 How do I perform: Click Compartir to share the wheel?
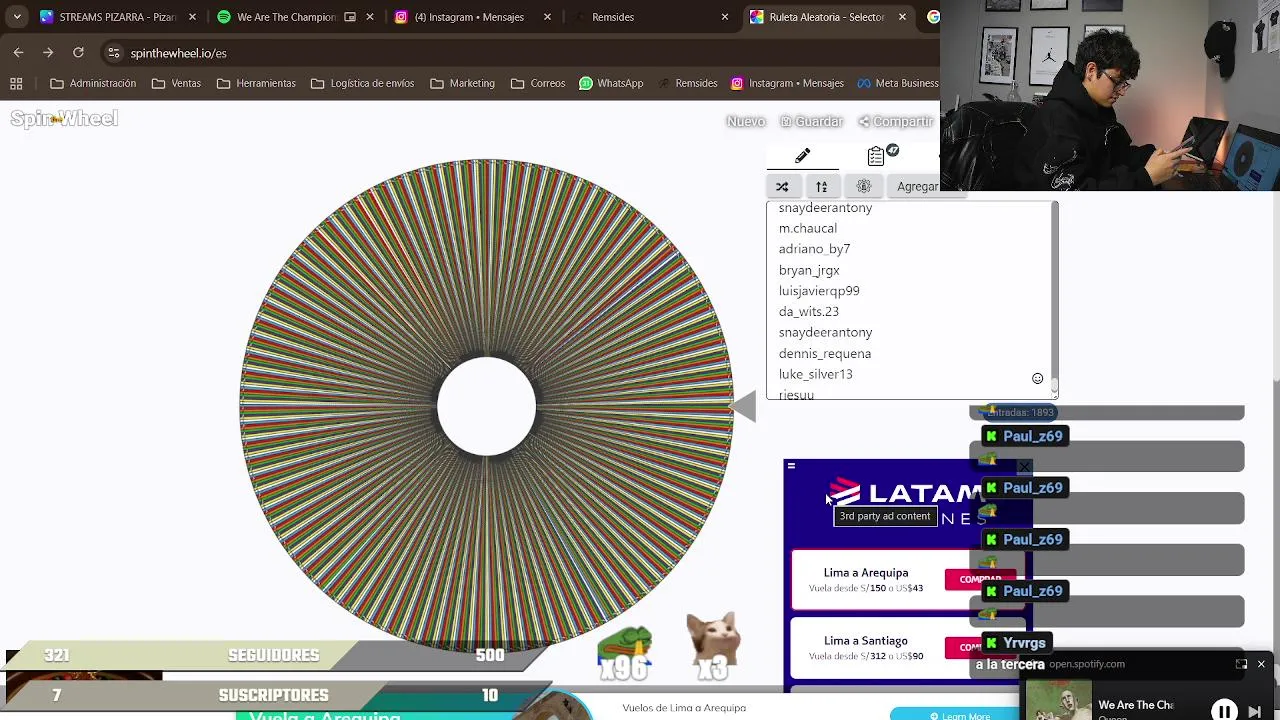coord(896,121)
